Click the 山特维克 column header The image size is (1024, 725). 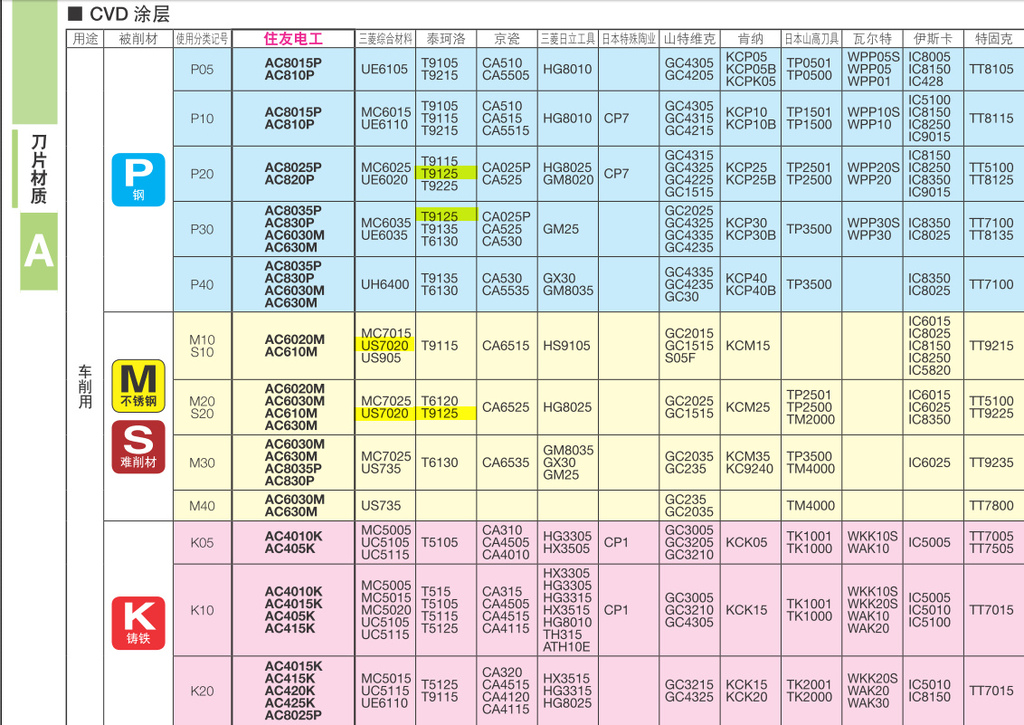690,39
